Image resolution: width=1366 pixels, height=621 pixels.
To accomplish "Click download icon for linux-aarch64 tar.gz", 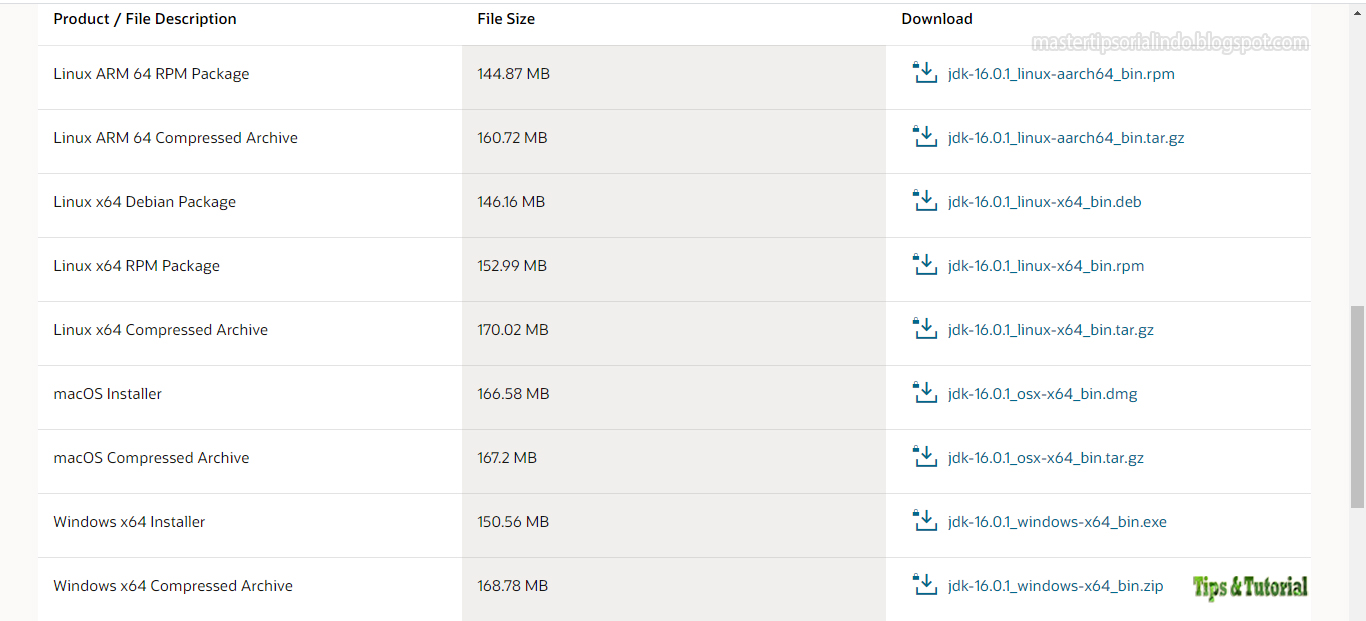I will point(925,137).
